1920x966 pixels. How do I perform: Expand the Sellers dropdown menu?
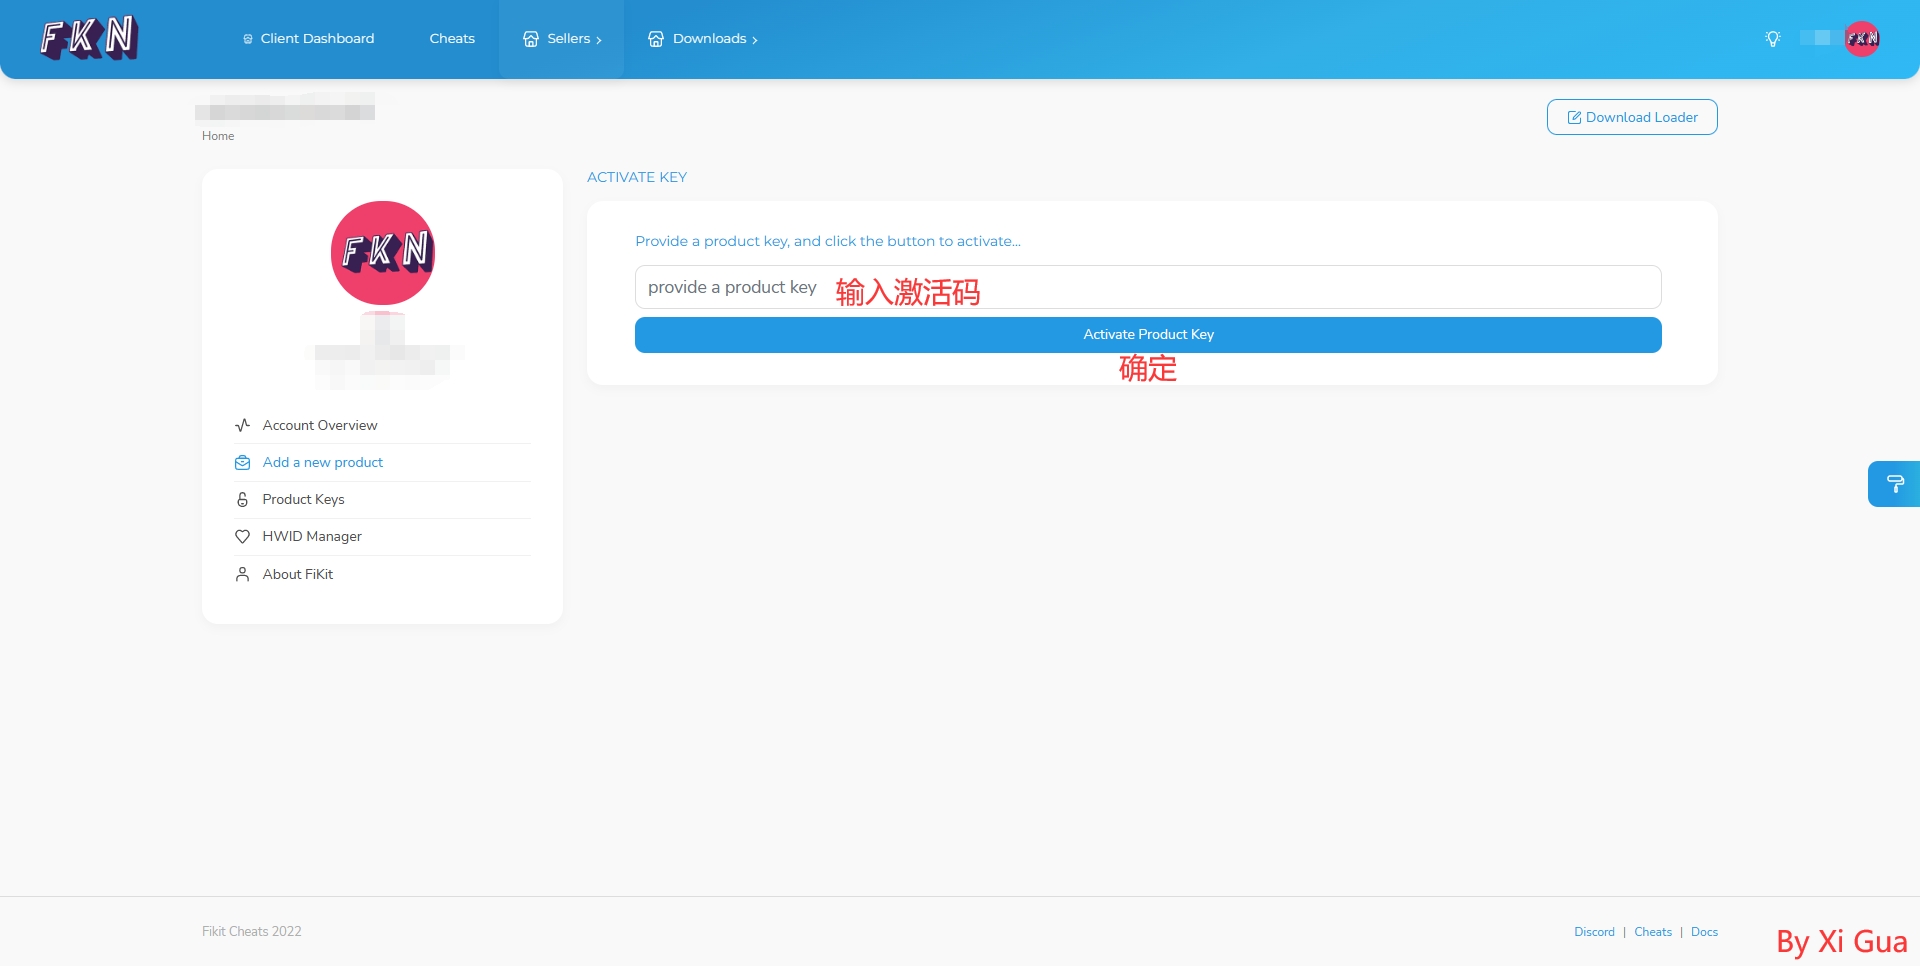click(562, 39)
